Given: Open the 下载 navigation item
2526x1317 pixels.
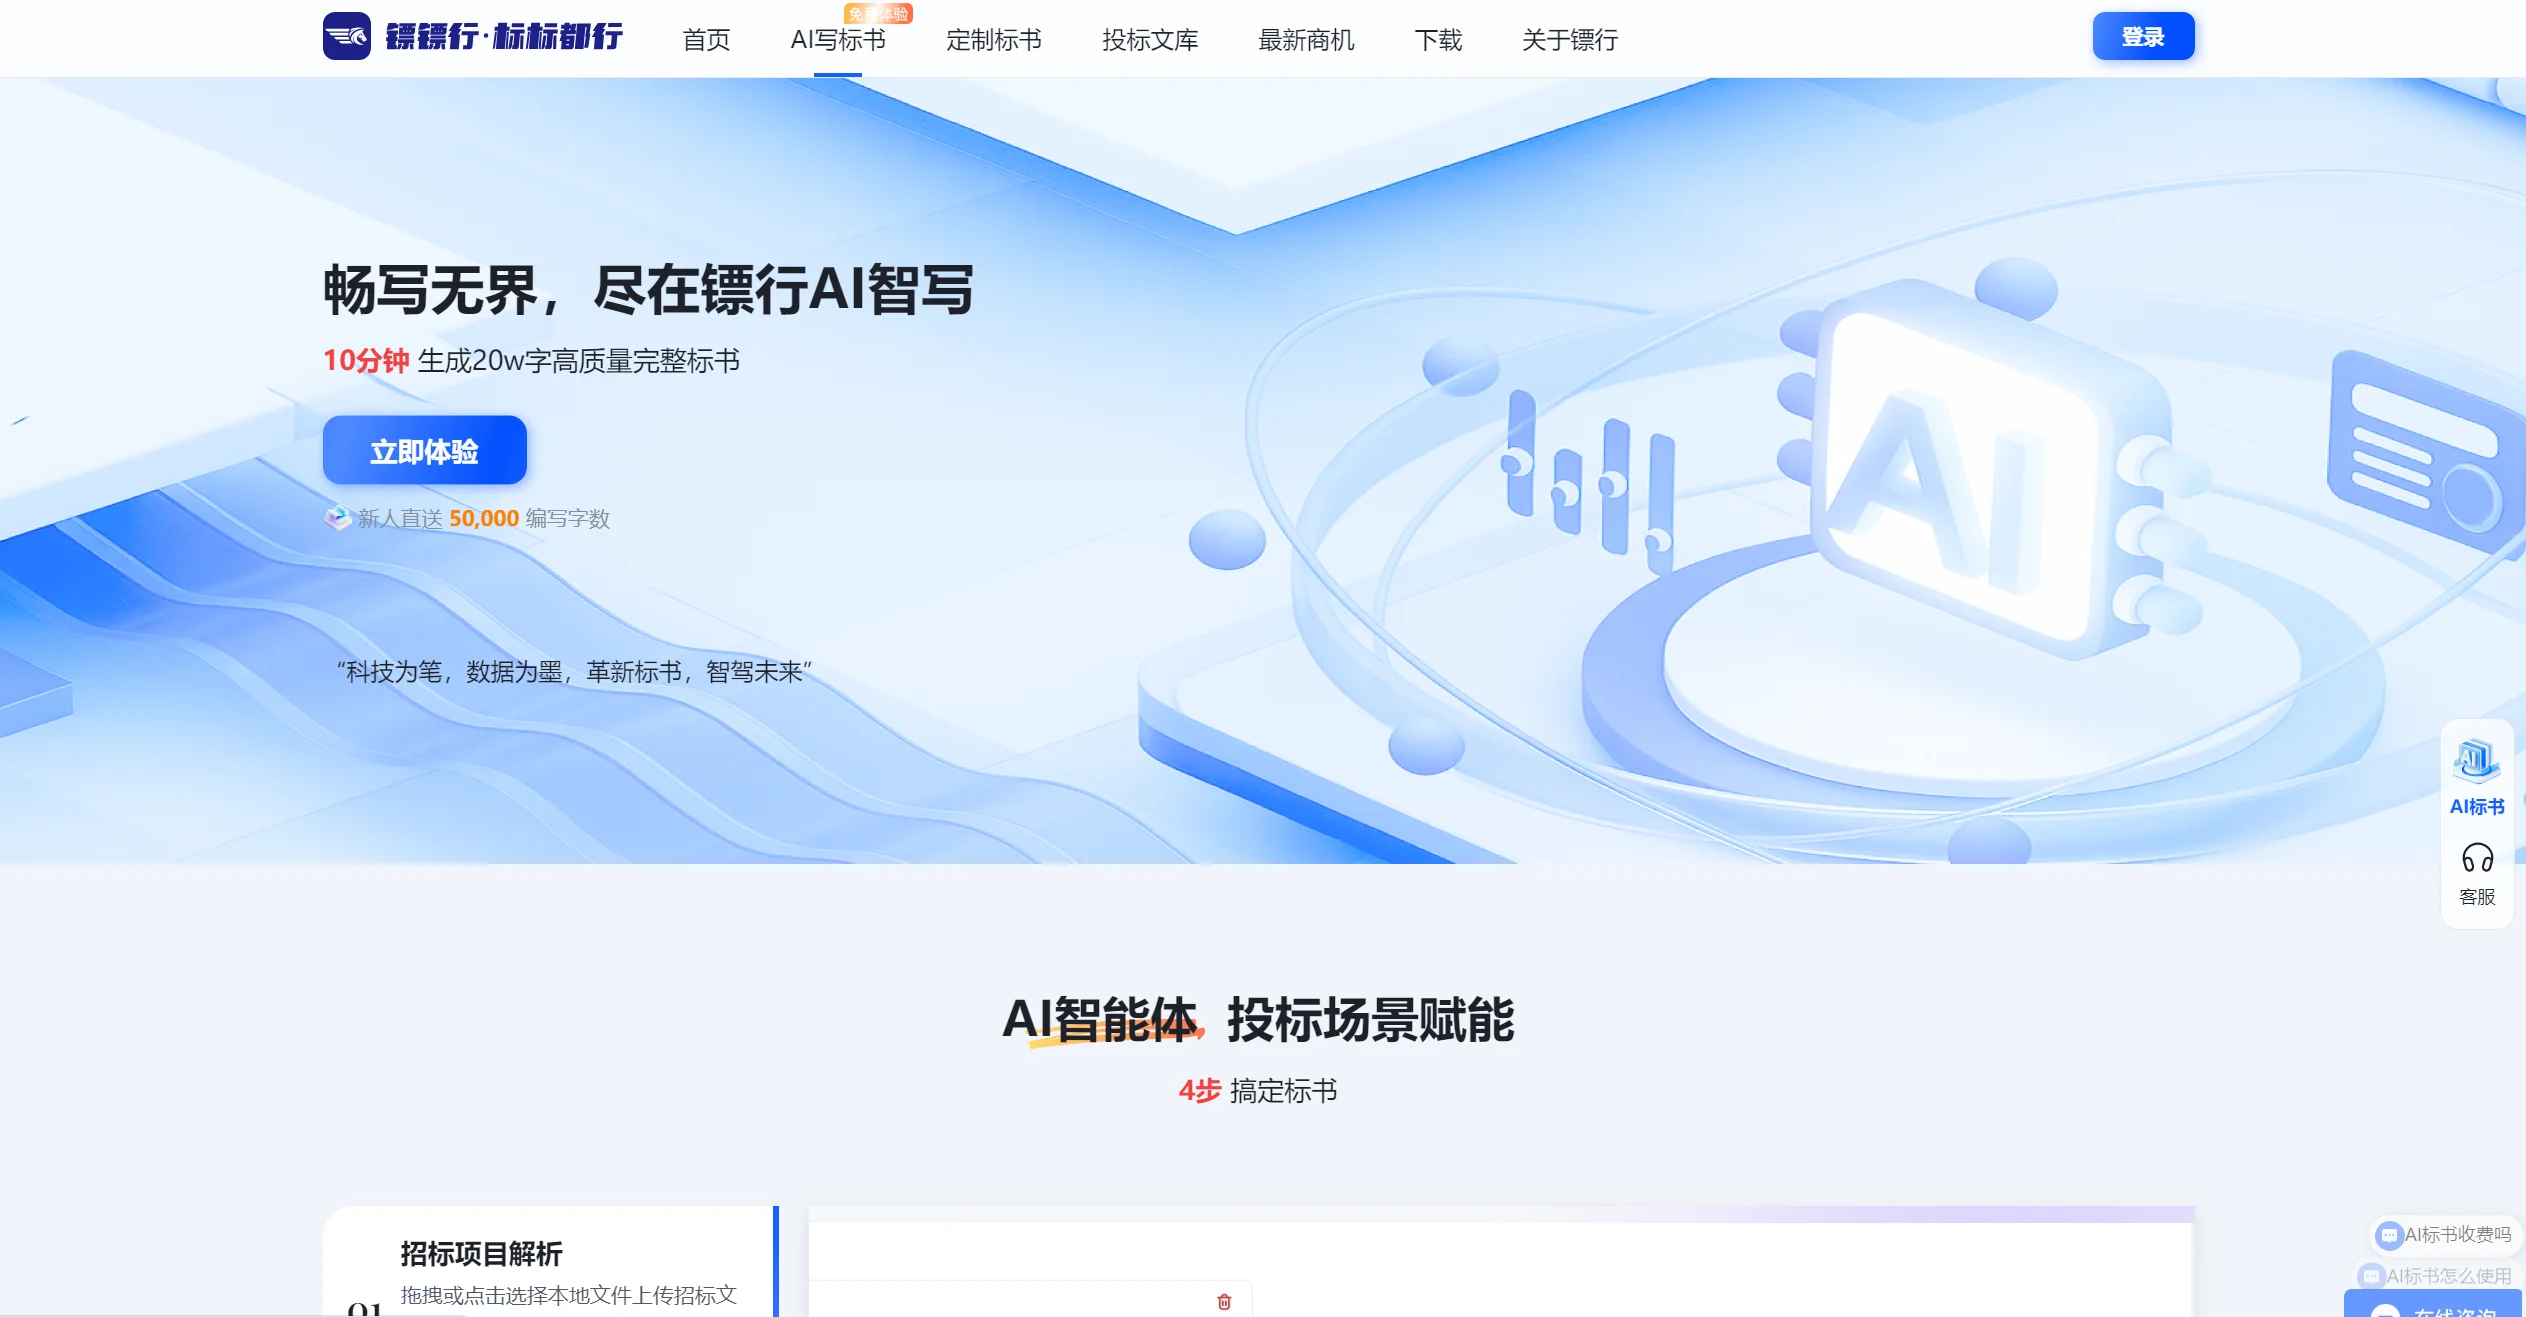Looking at the screenshot, I should coord(1439,40).
